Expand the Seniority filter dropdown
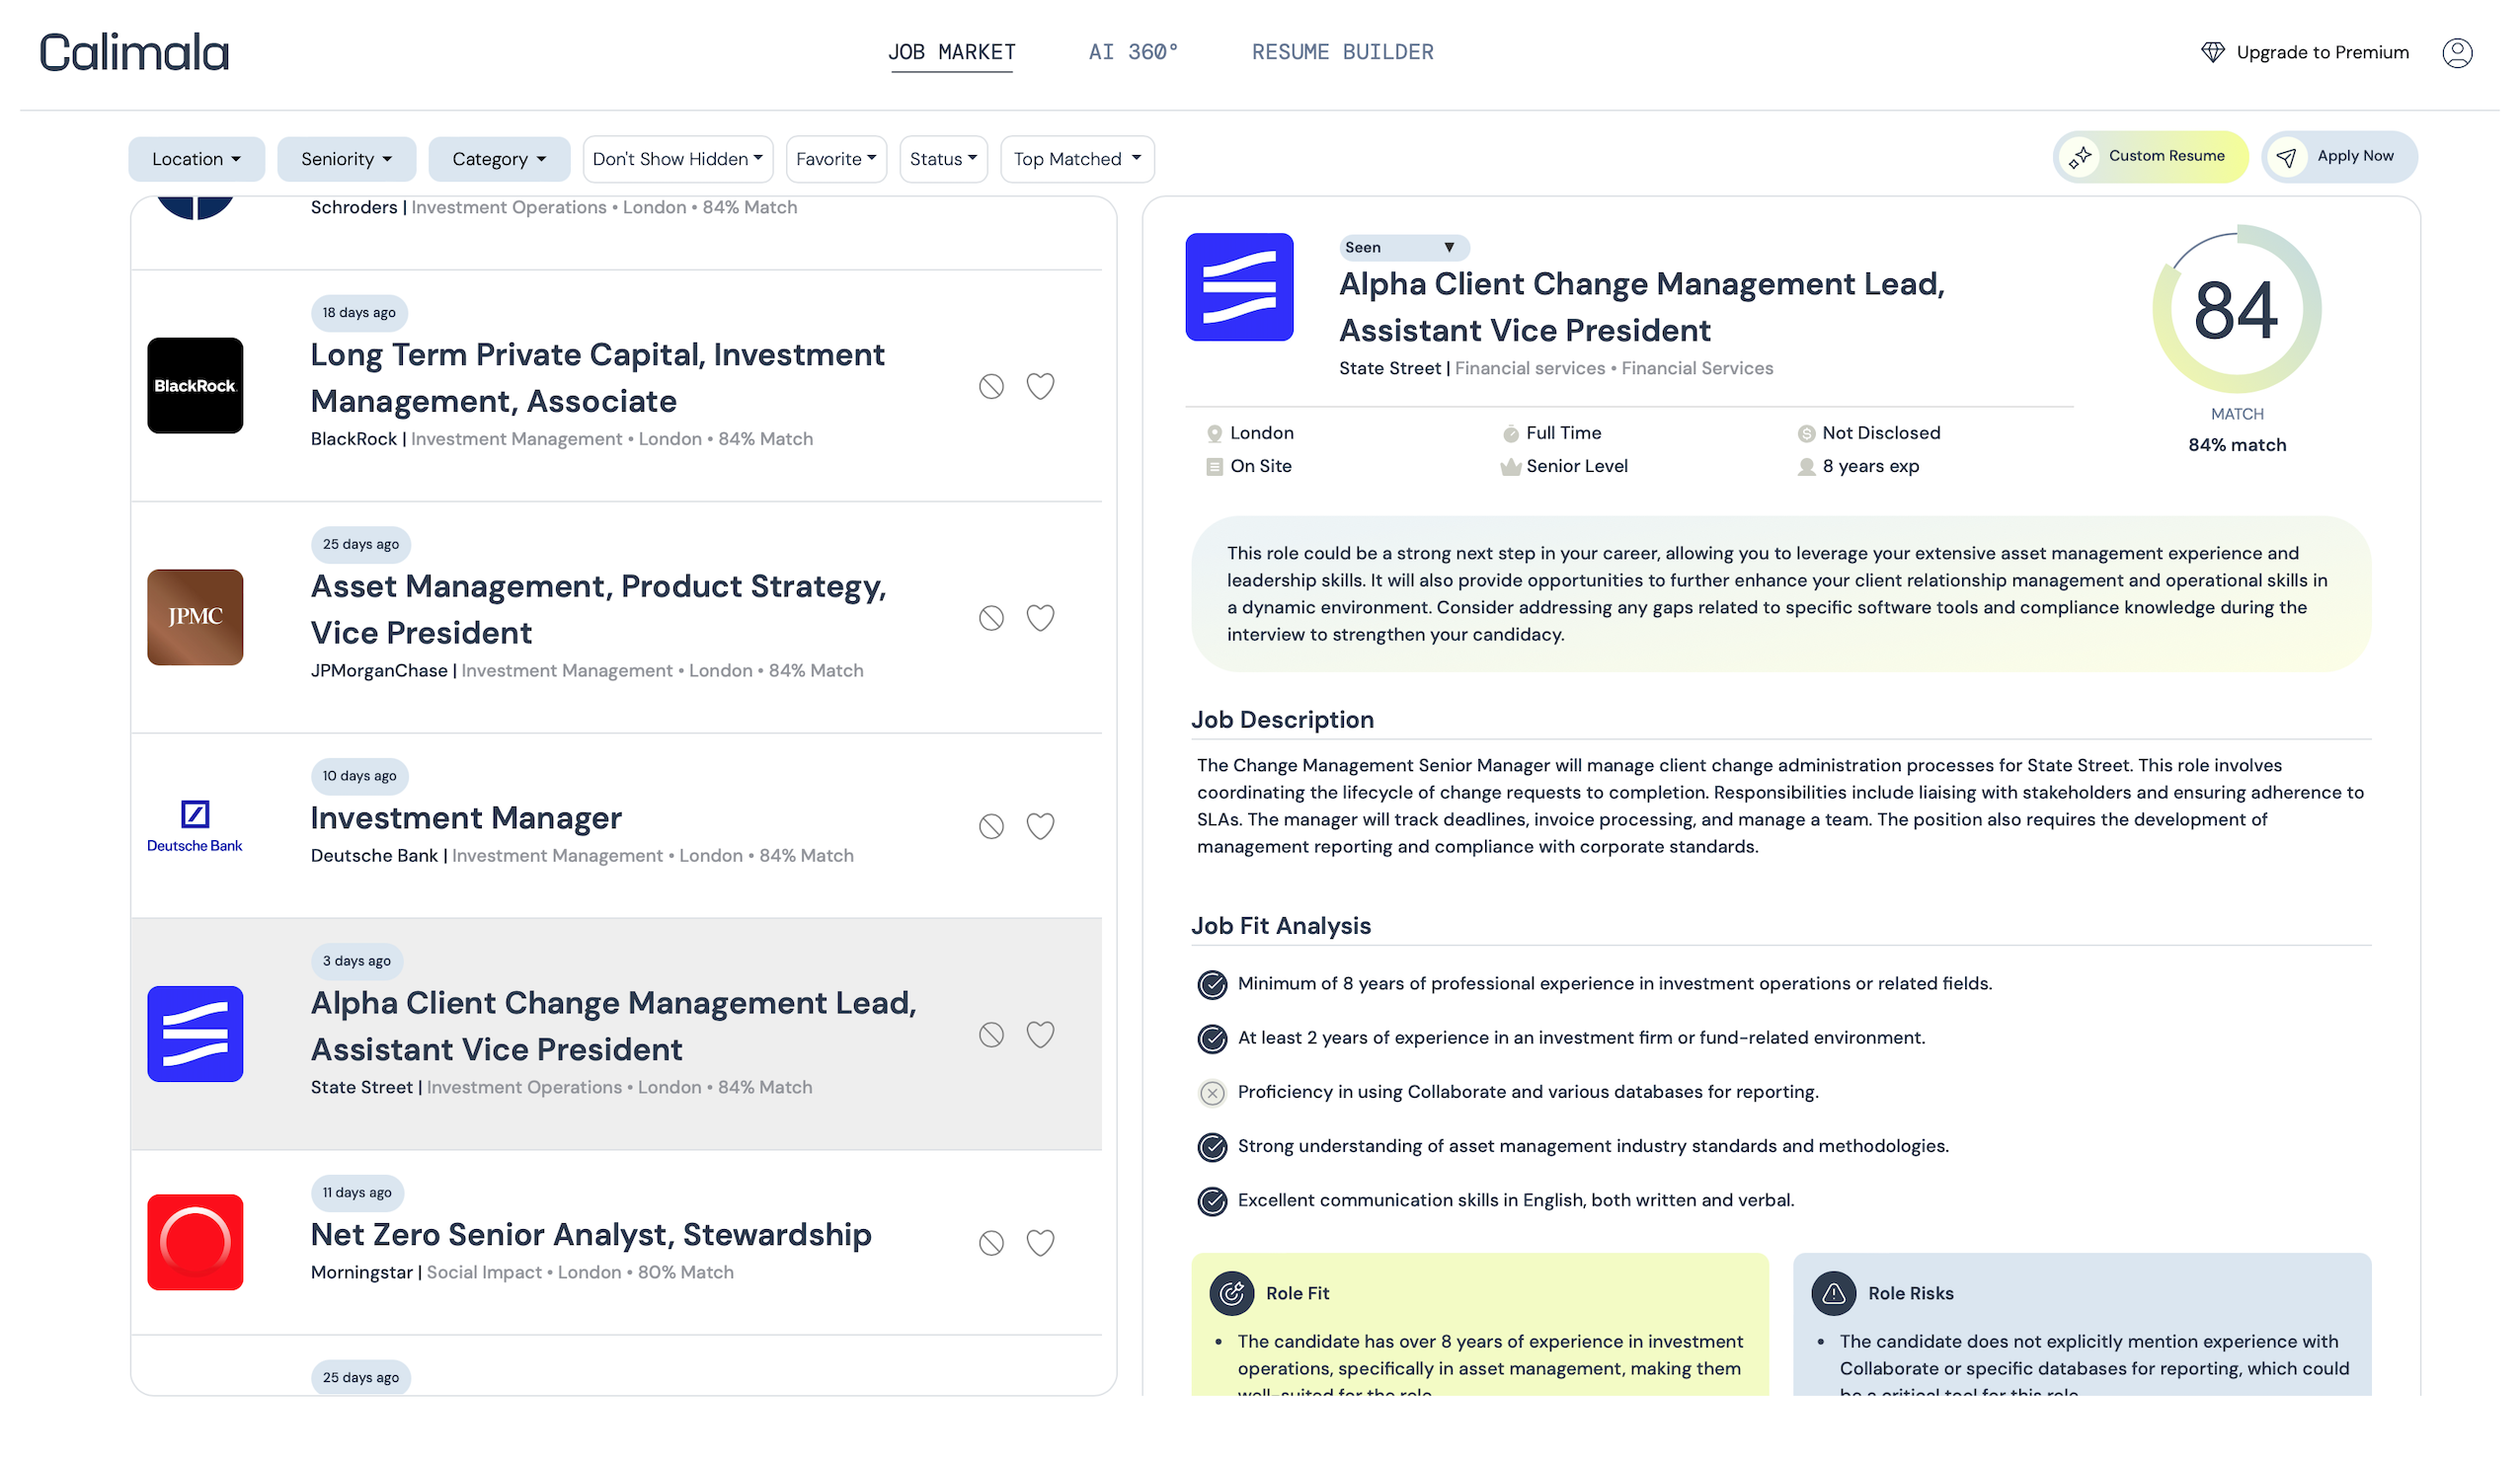The image size is (2520, 1465). click(346, 159)
